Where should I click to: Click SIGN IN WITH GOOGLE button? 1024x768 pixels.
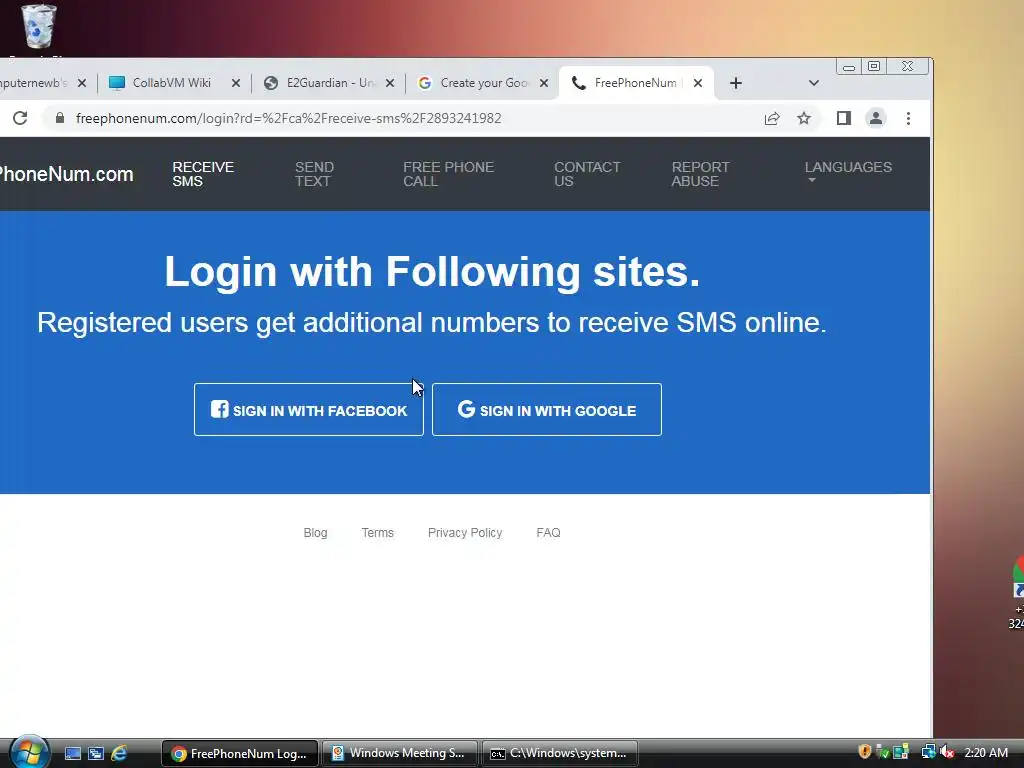[x=547, y=409]
